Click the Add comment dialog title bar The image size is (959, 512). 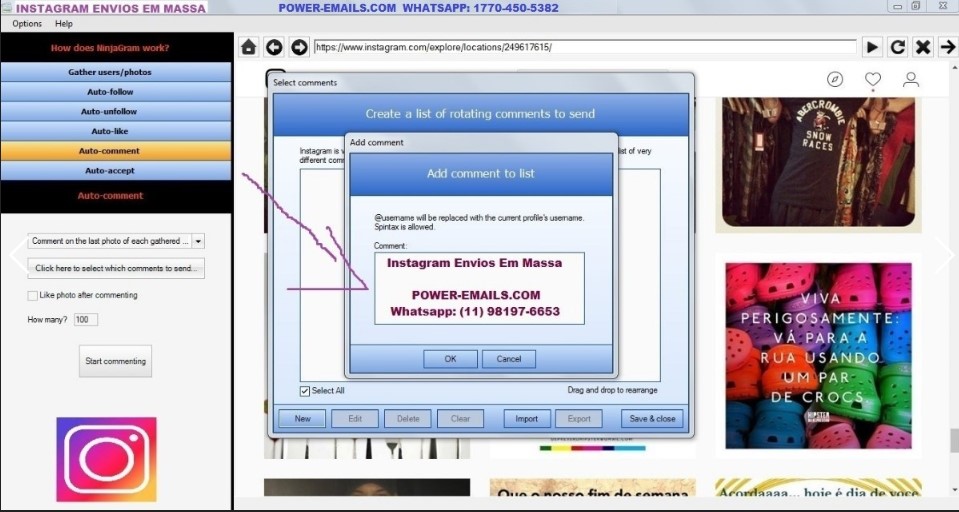481,142
